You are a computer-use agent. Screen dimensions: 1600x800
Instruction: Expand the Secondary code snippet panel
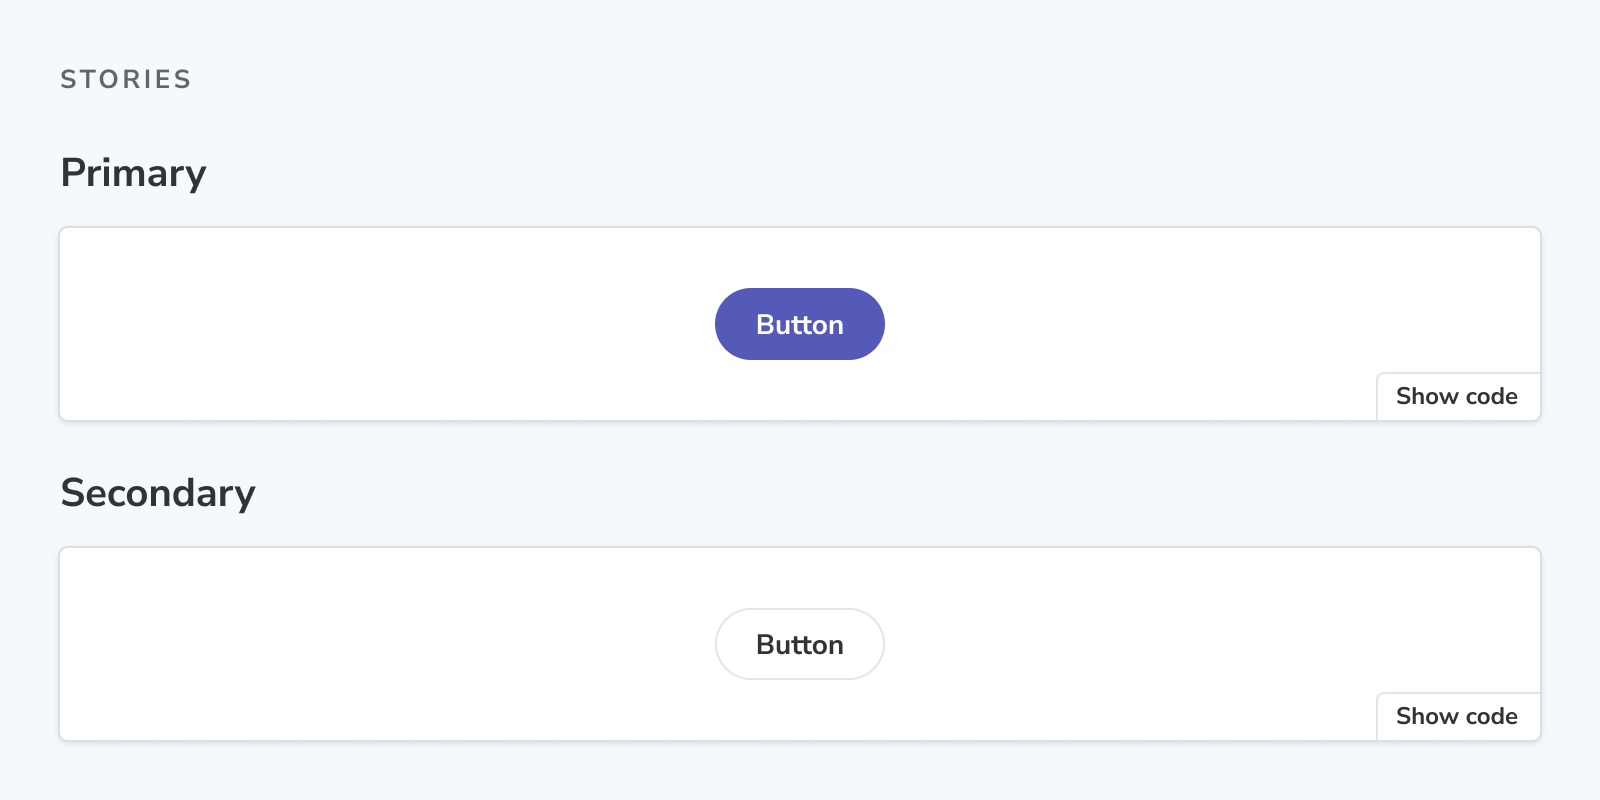(x=1457, y=716)
